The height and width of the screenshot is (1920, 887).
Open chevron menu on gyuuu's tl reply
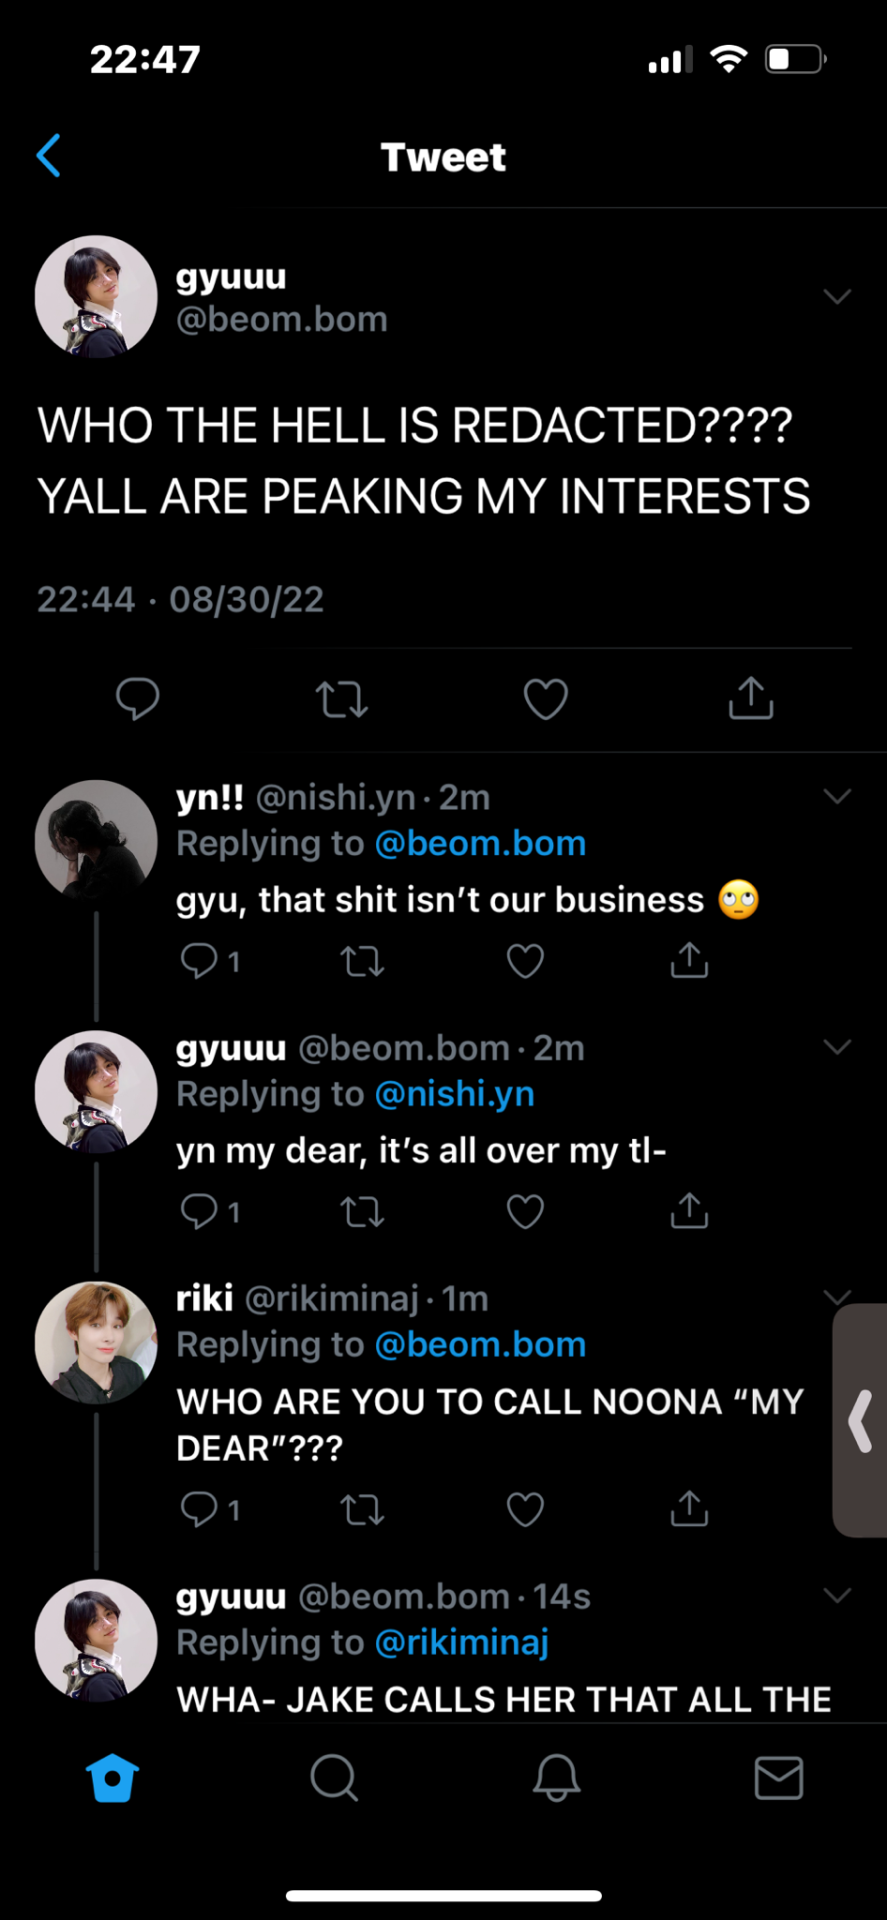click(x=837, y=1047)
